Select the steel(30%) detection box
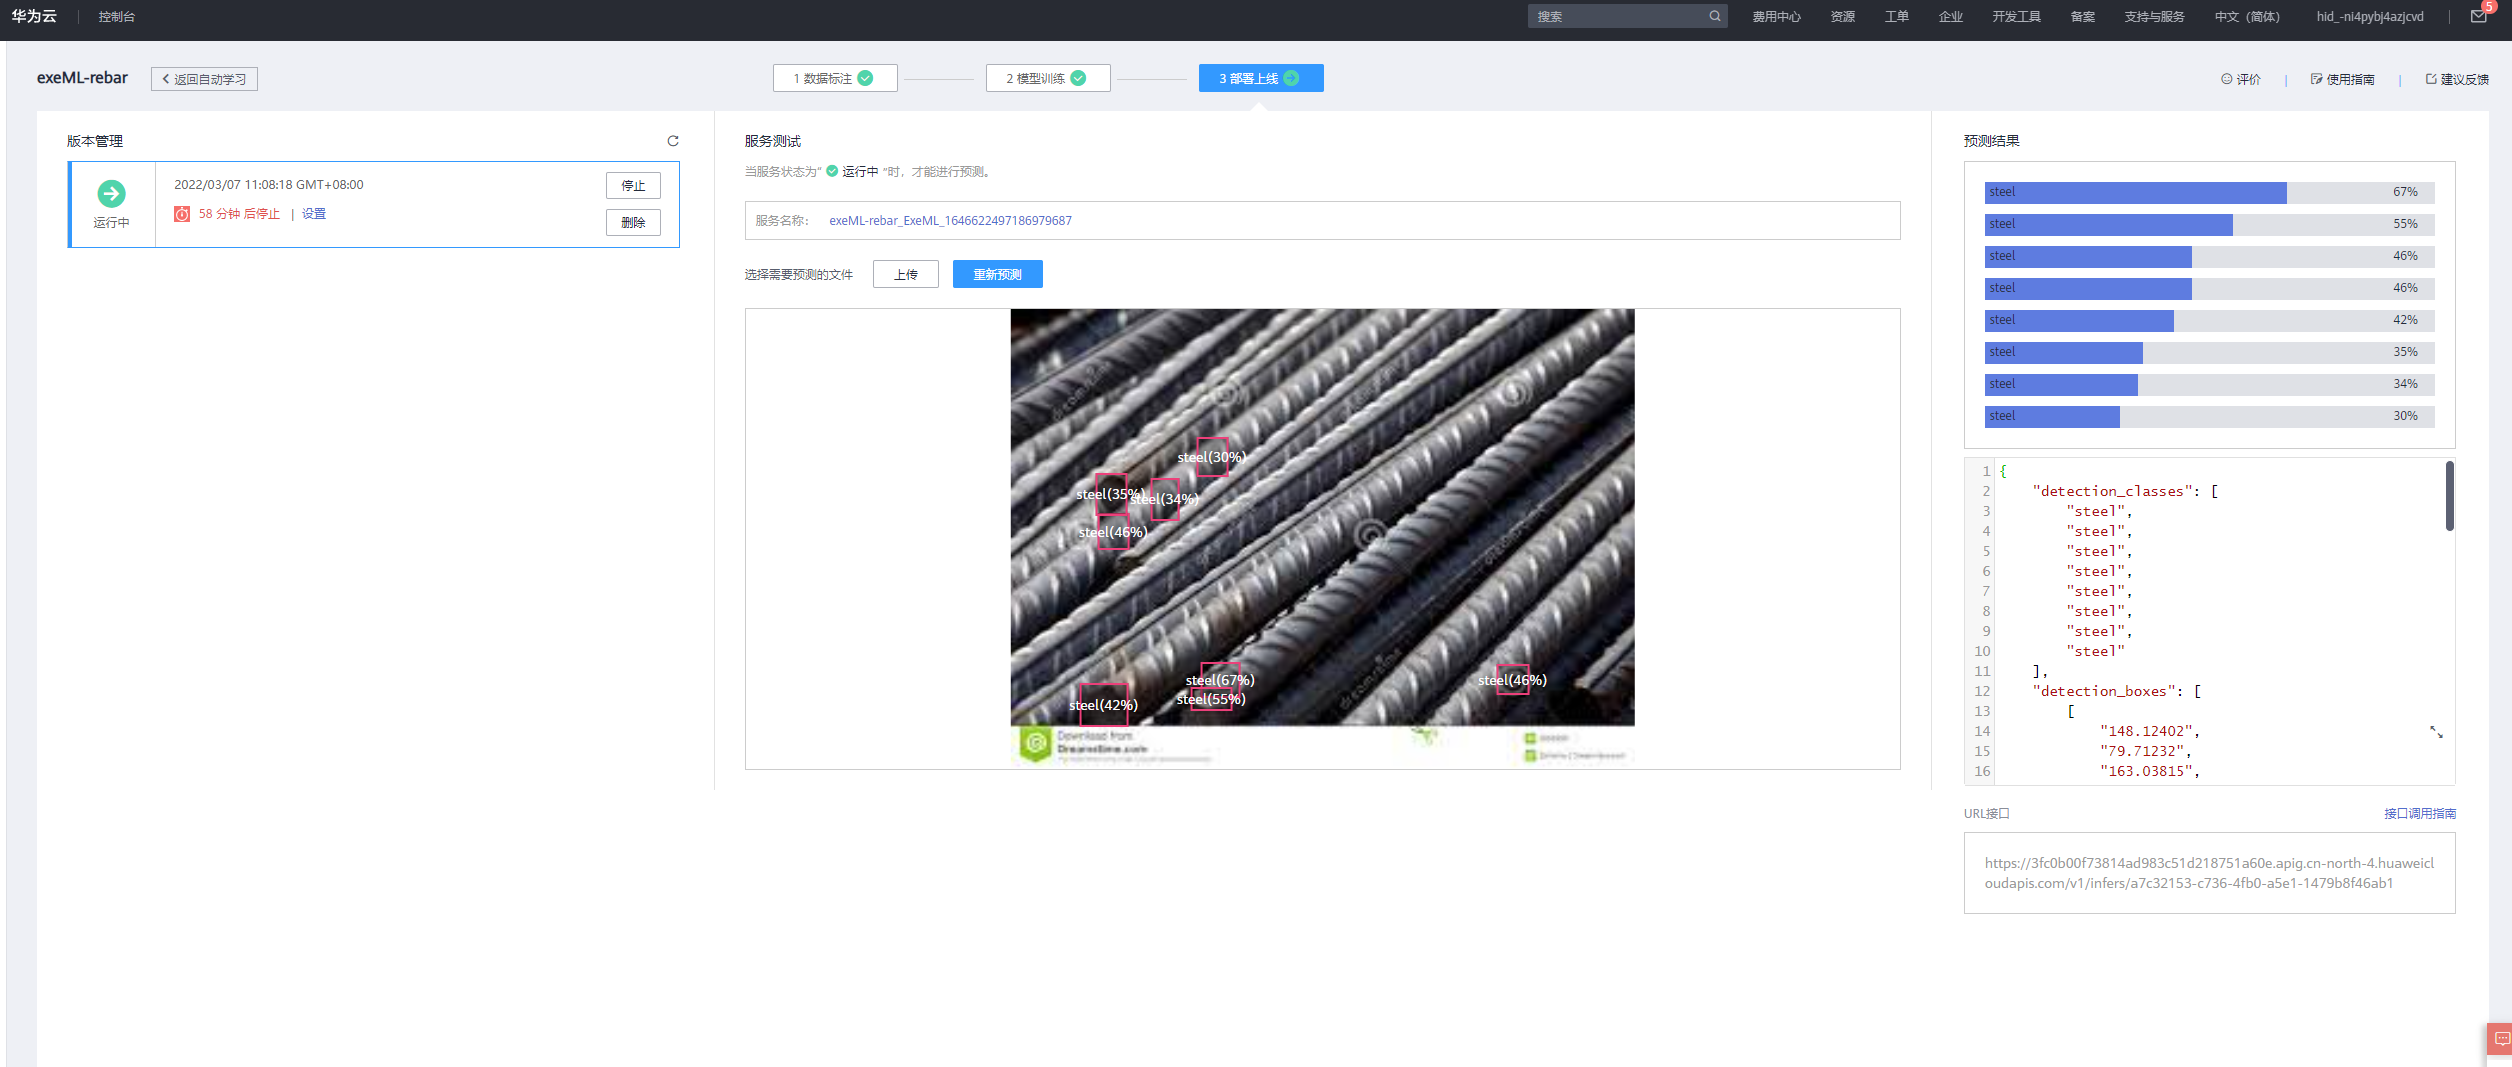 tap(1213, 457)
